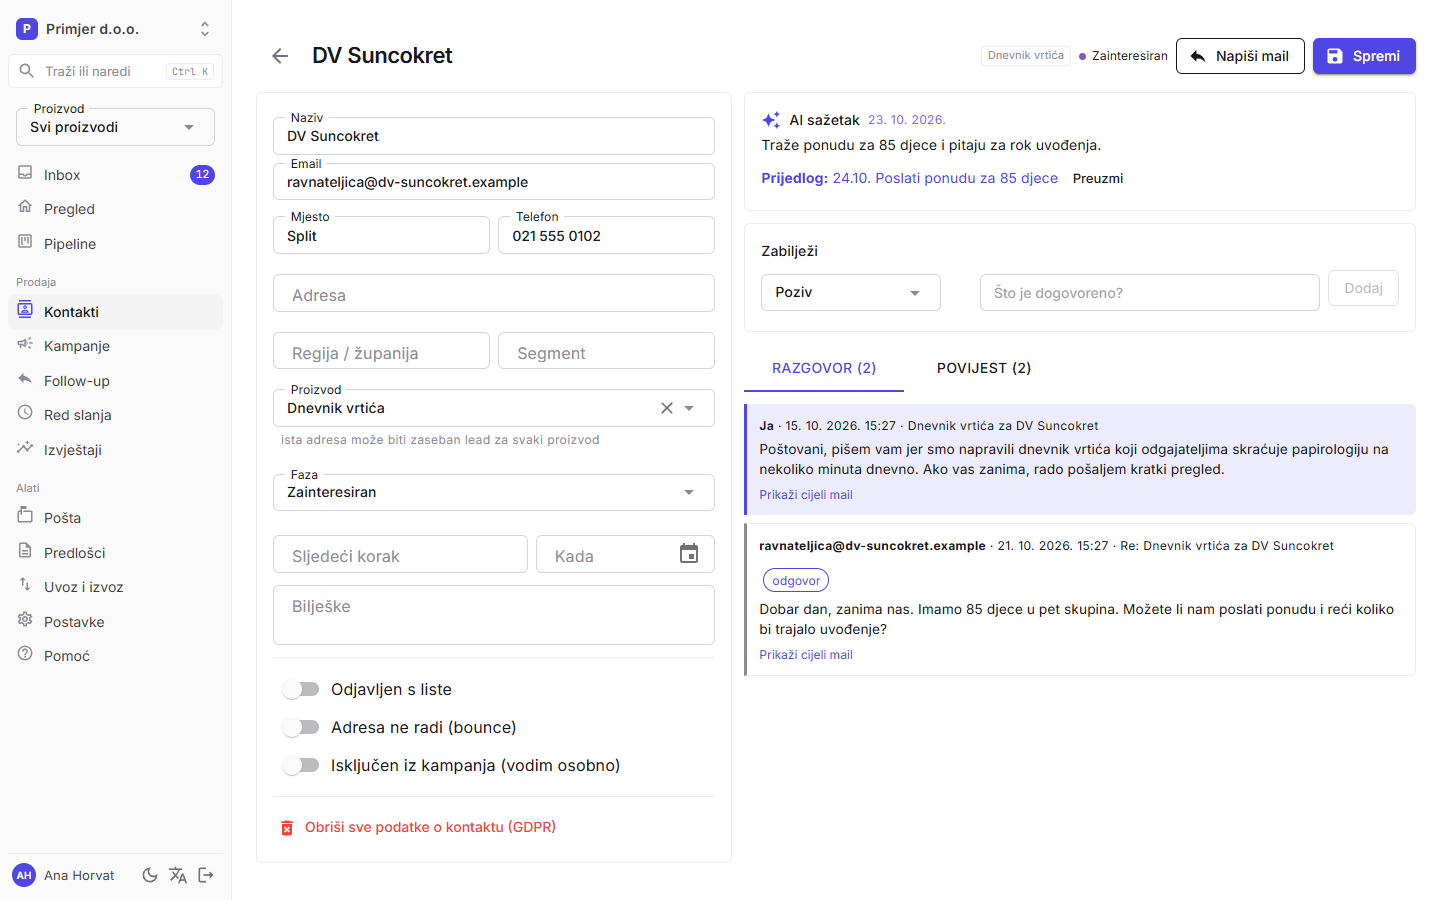Image resolution: width=1440 pixels, height=900 pixels.
Task: Open Kampanje megaphone item
Action: click(x=116, y=346)
